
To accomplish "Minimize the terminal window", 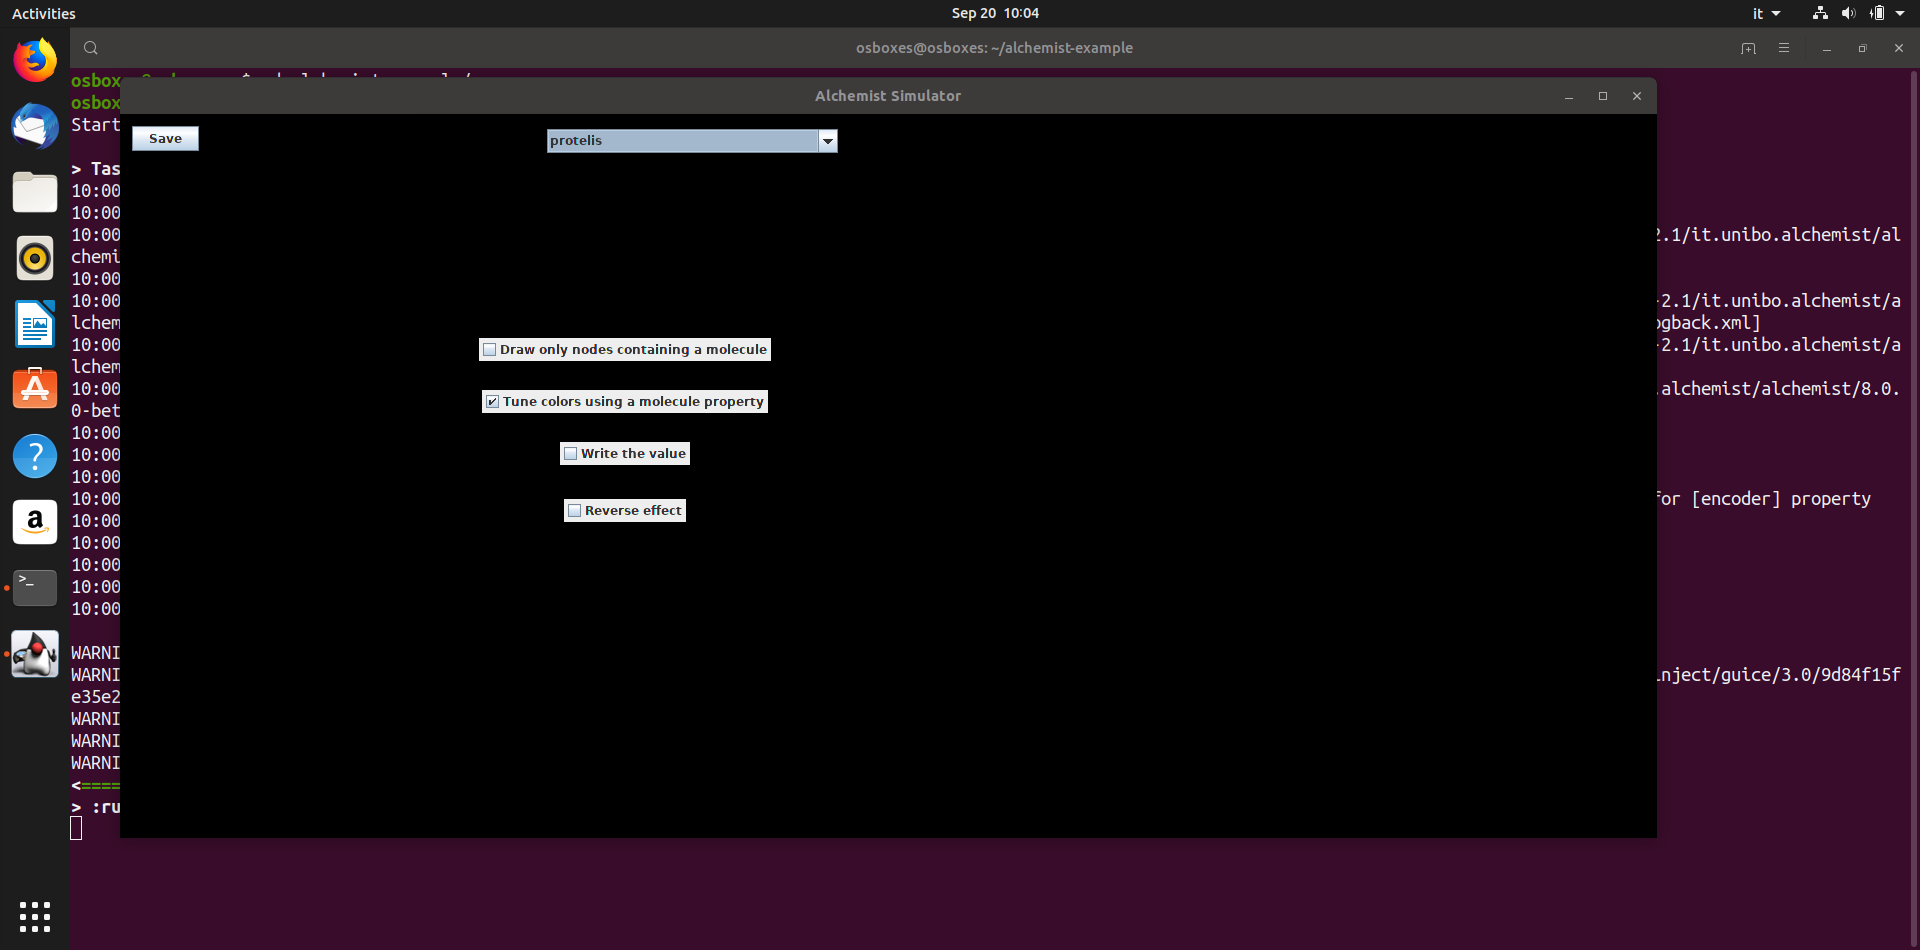I will [x=1827, y=48].
